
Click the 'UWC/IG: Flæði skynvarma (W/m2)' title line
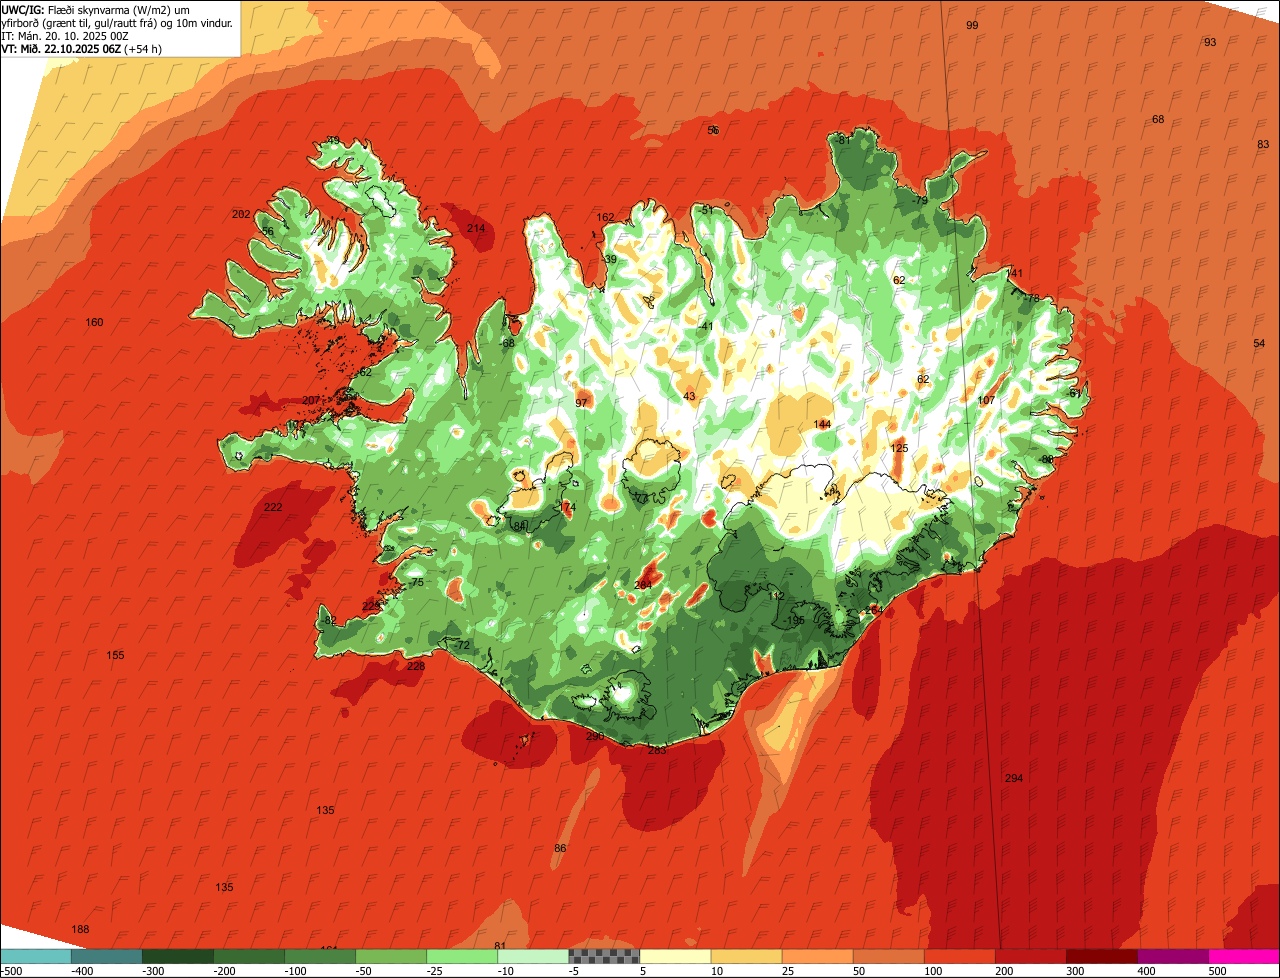pyautogui.click(x=96, y=9)
